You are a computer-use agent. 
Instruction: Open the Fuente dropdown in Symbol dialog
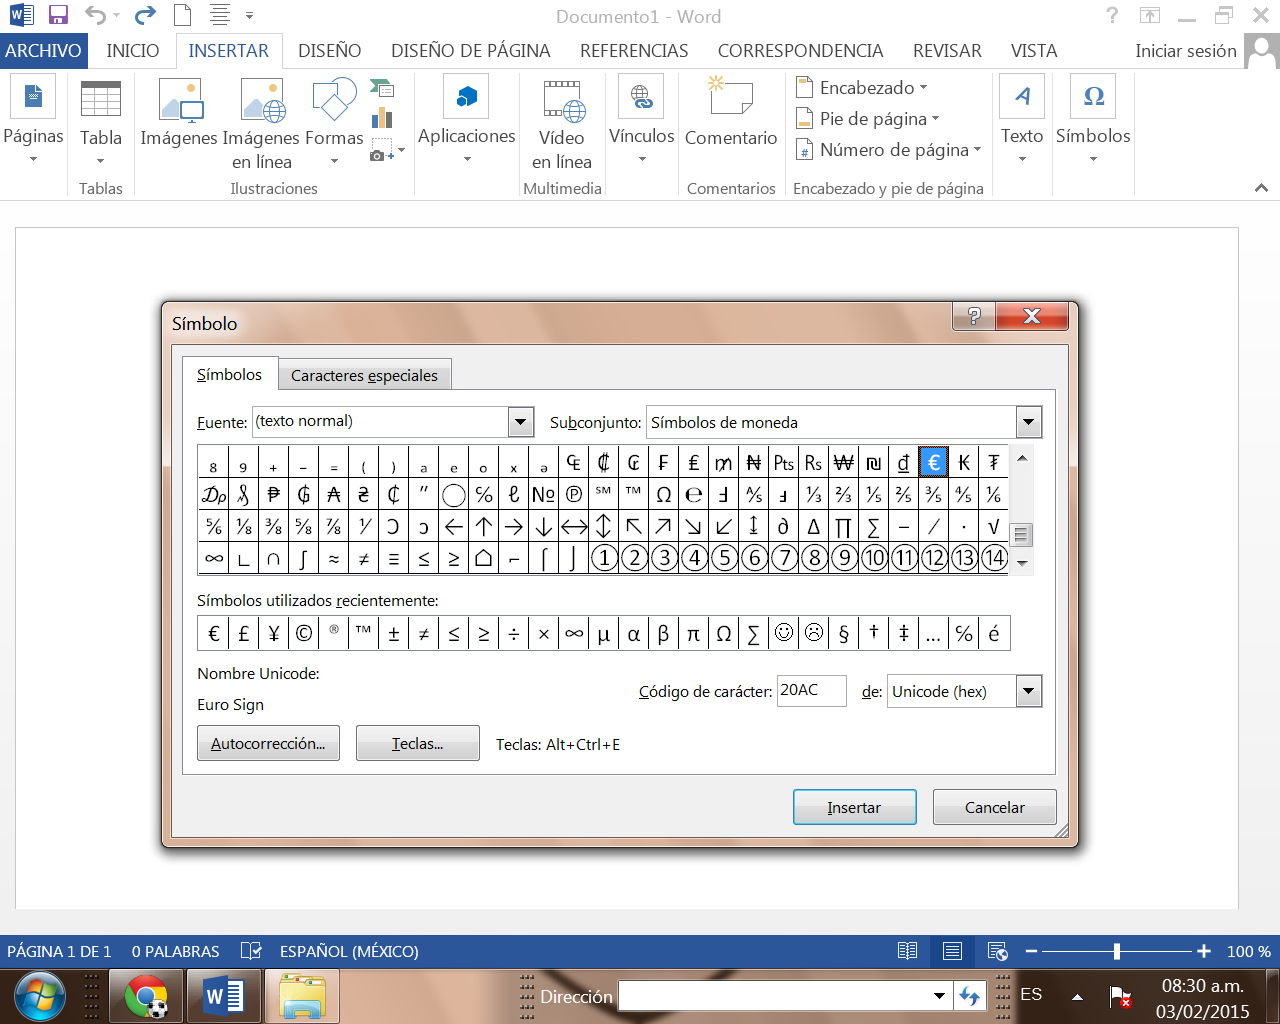coord(519,422)
